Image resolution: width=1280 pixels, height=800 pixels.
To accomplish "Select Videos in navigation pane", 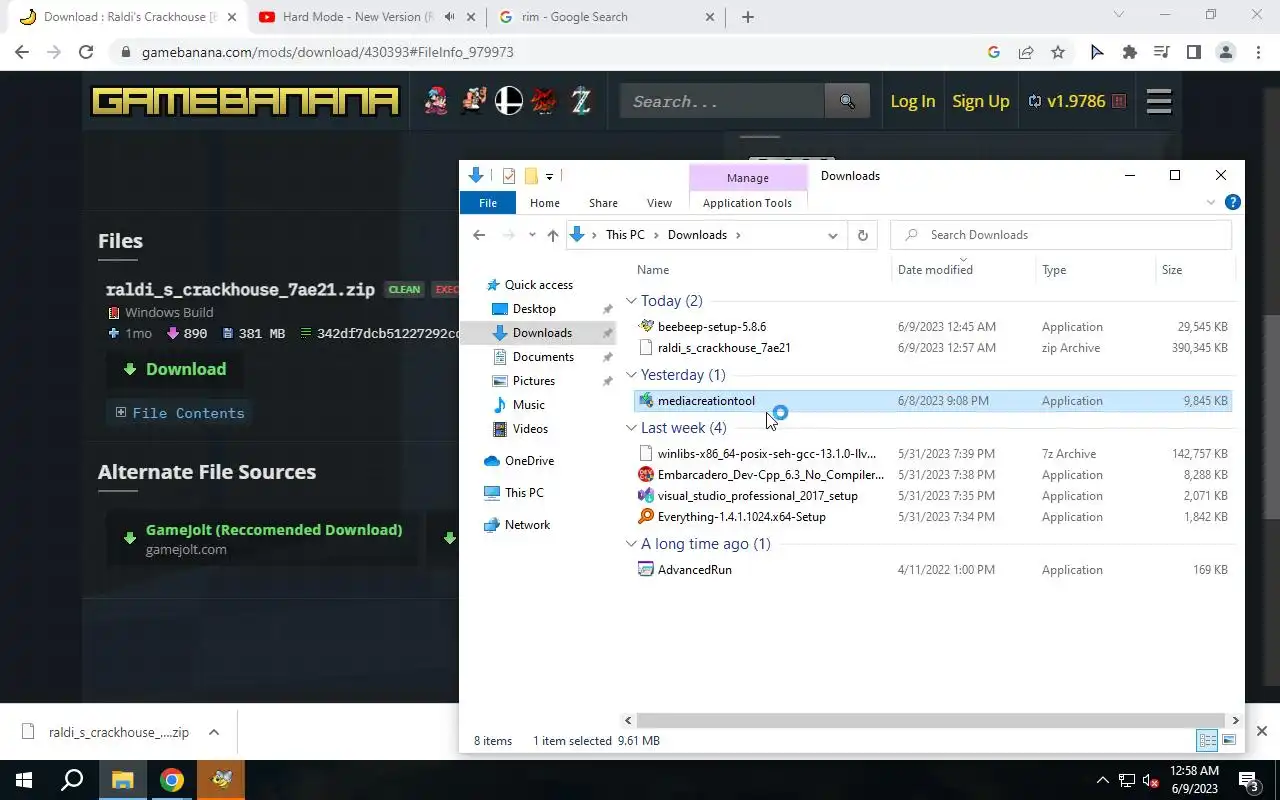I will (530, 429).
